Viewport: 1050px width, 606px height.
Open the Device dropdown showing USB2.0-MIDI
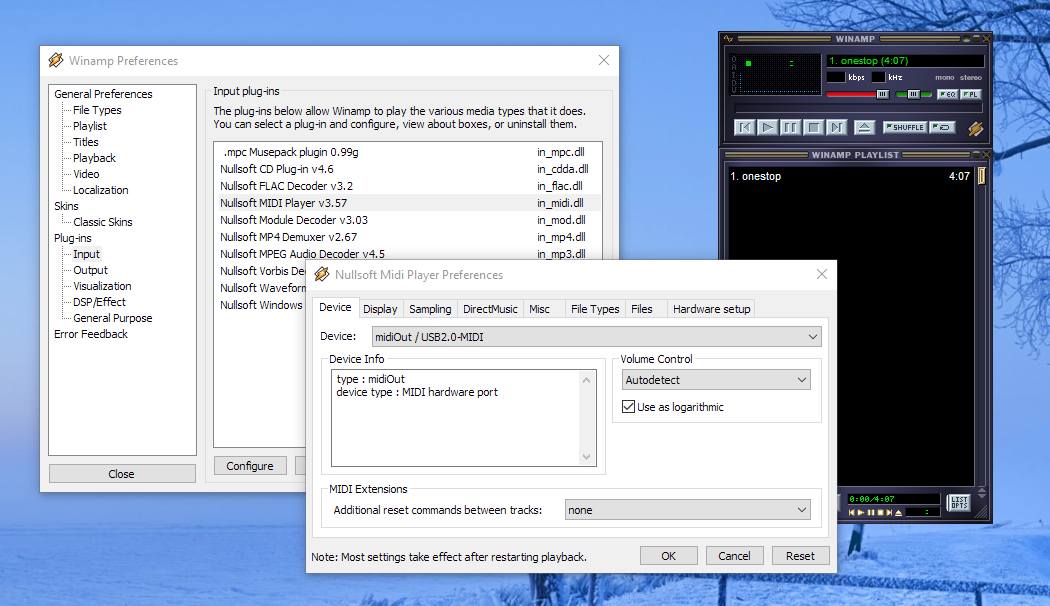coord(597,337)
